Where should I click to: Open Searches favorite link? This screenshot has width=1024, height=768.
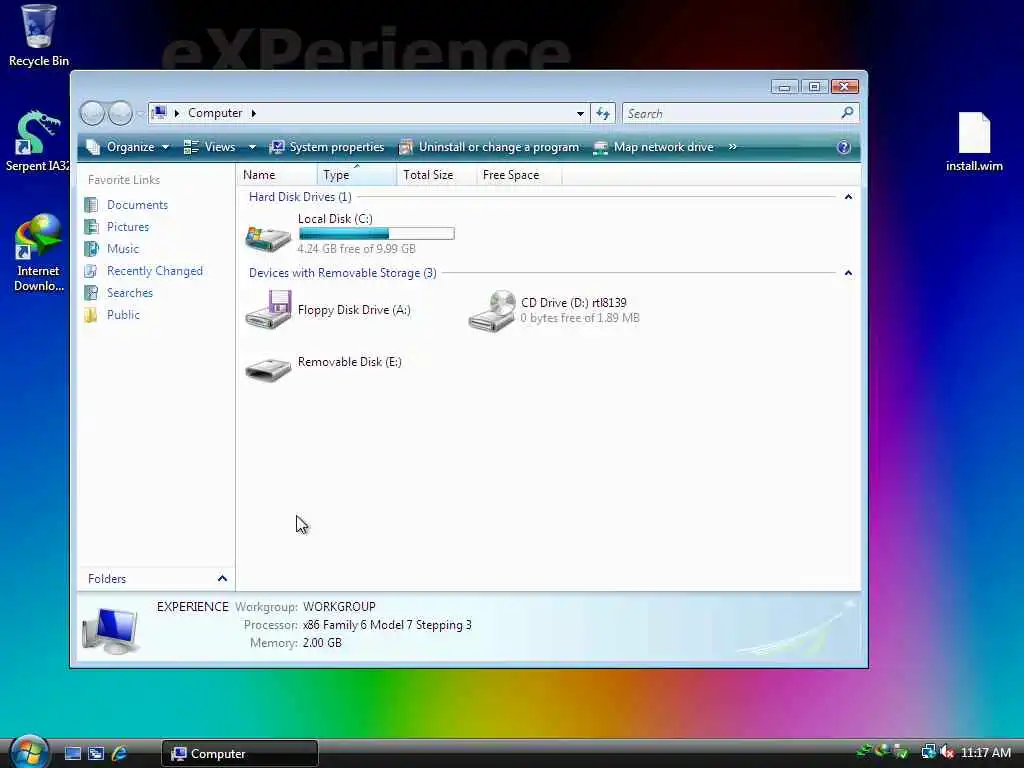[130, 293]
